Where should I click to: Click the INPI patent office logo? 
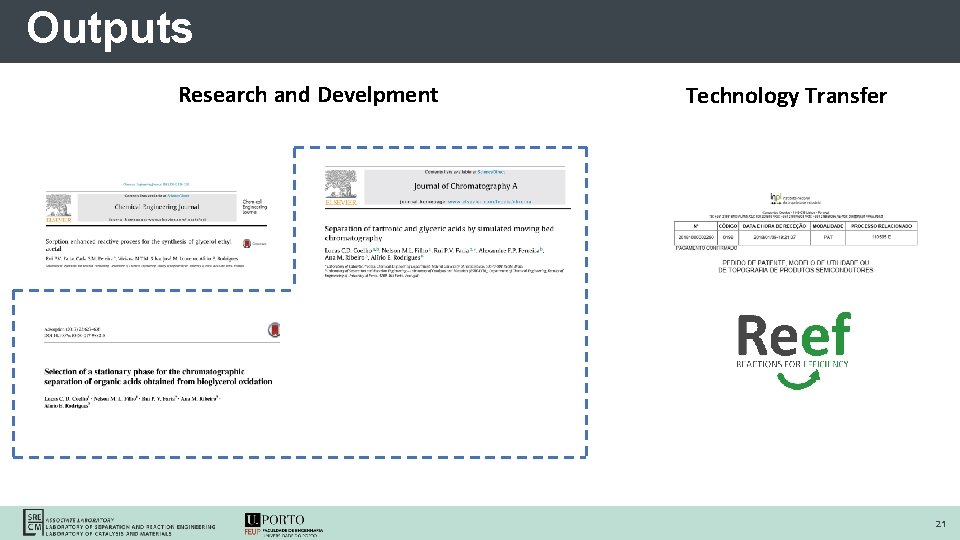[x=795, y=199]
